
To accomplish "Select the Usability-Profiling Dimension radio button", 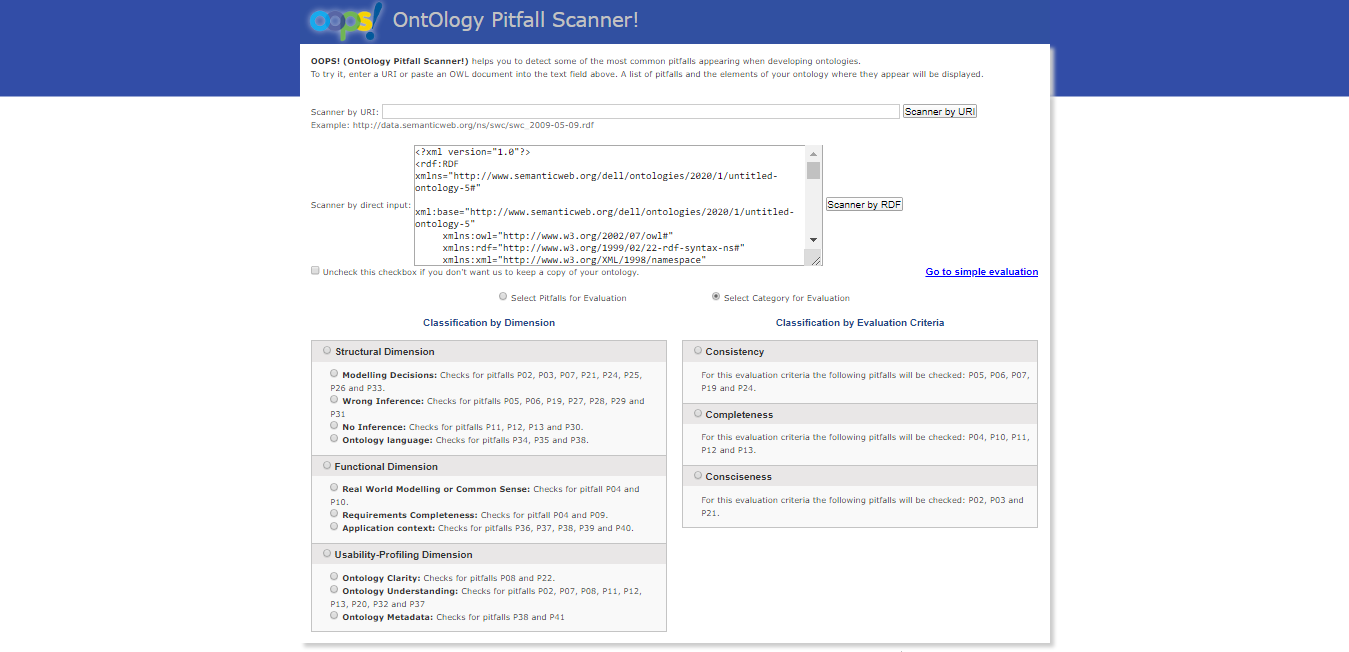I will [327, 553].
